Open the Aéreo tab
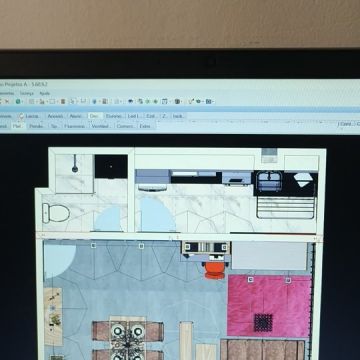The height and width of the screenshot is (360, 360). (x=75, y=116)
